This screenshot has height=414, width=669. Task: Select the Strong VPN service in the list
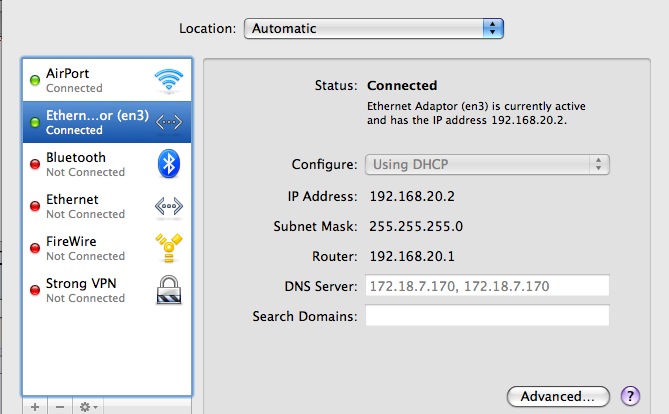[107, 290]
